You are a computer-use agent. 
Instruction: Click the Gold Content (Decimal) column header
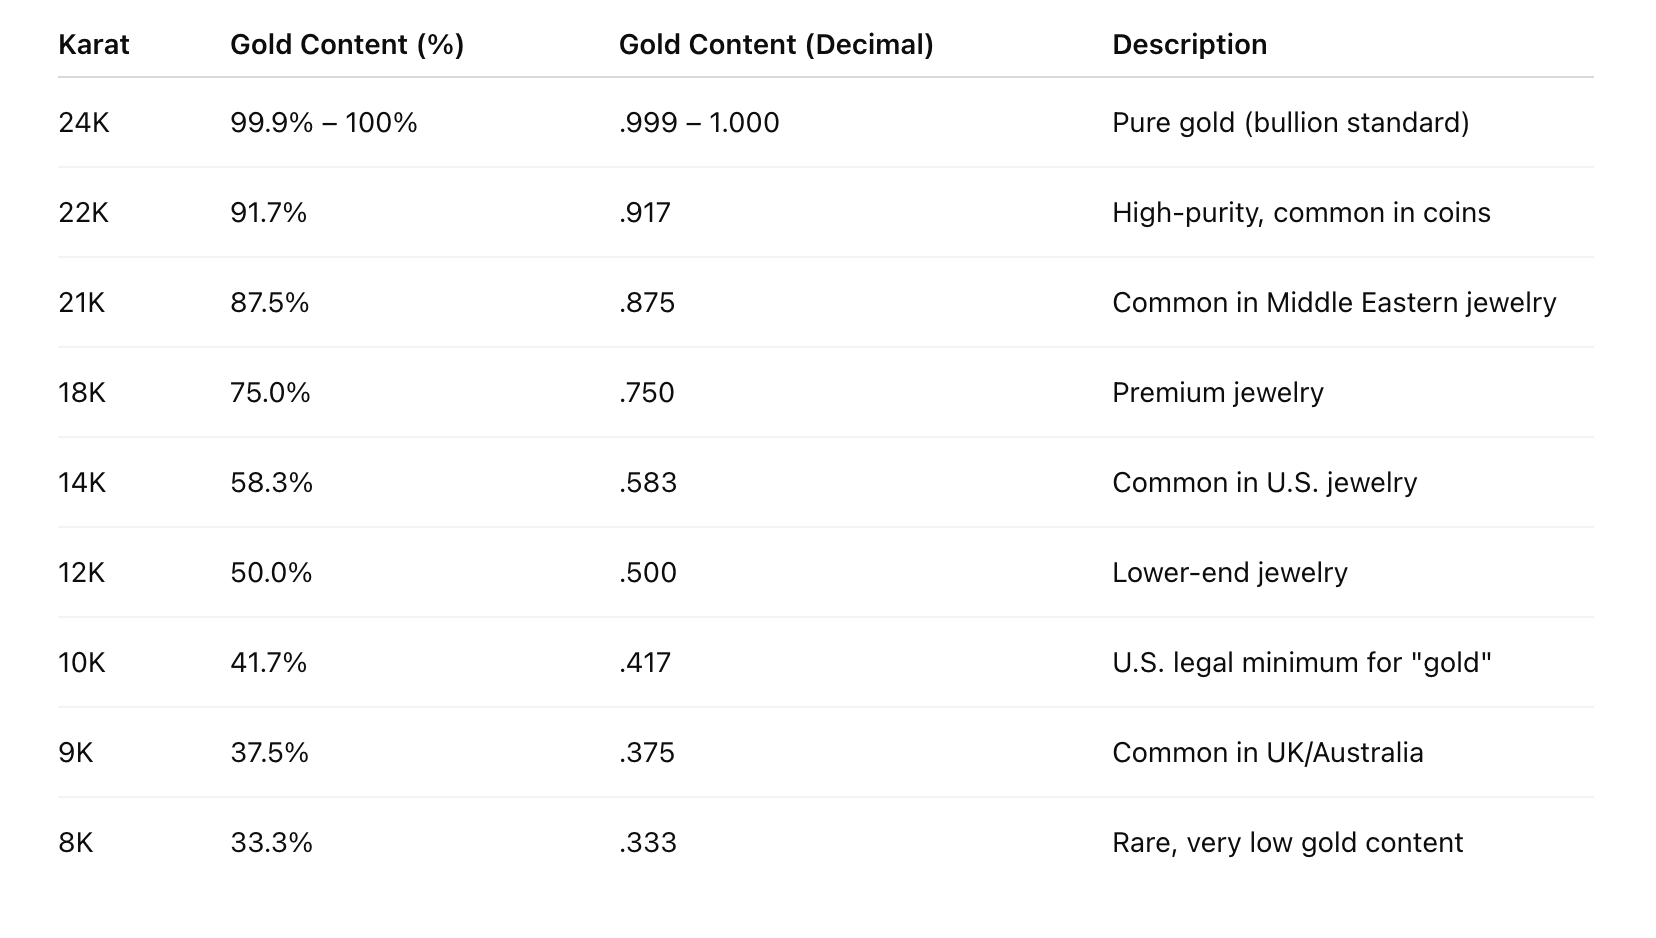point(776,45)
